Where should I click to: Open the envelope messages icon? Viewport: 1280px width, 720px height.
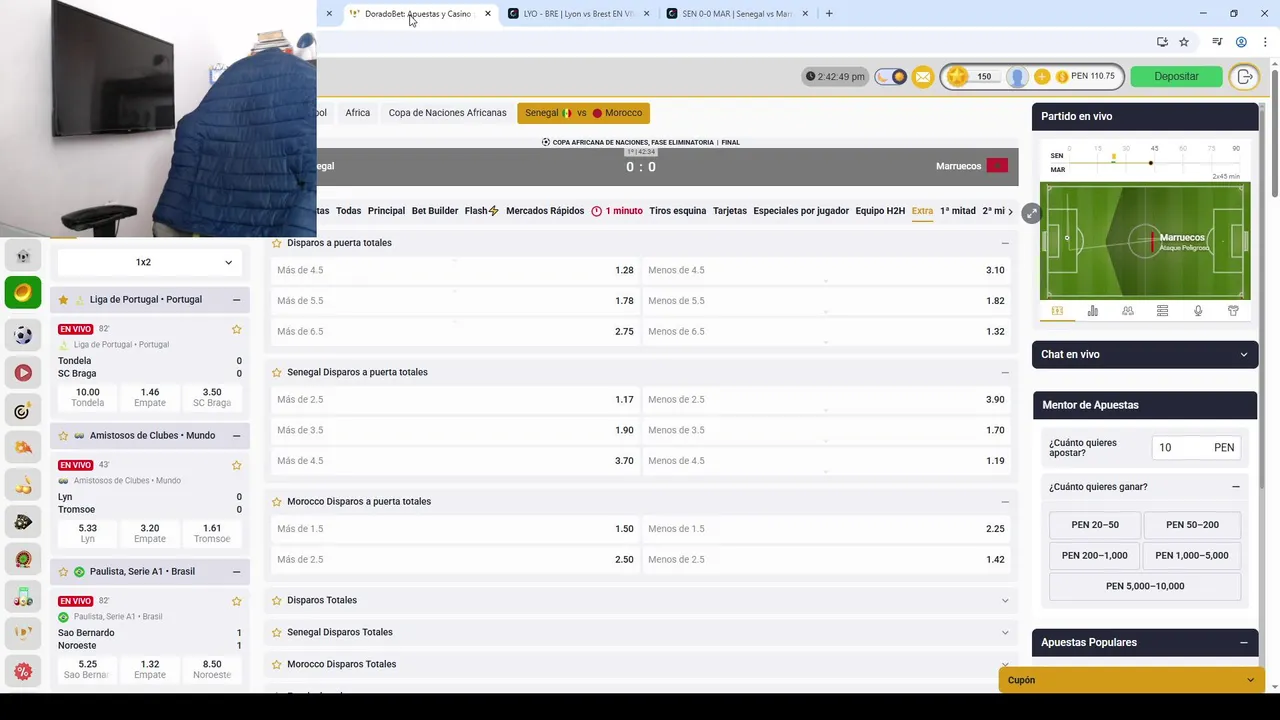click(923, 77)
